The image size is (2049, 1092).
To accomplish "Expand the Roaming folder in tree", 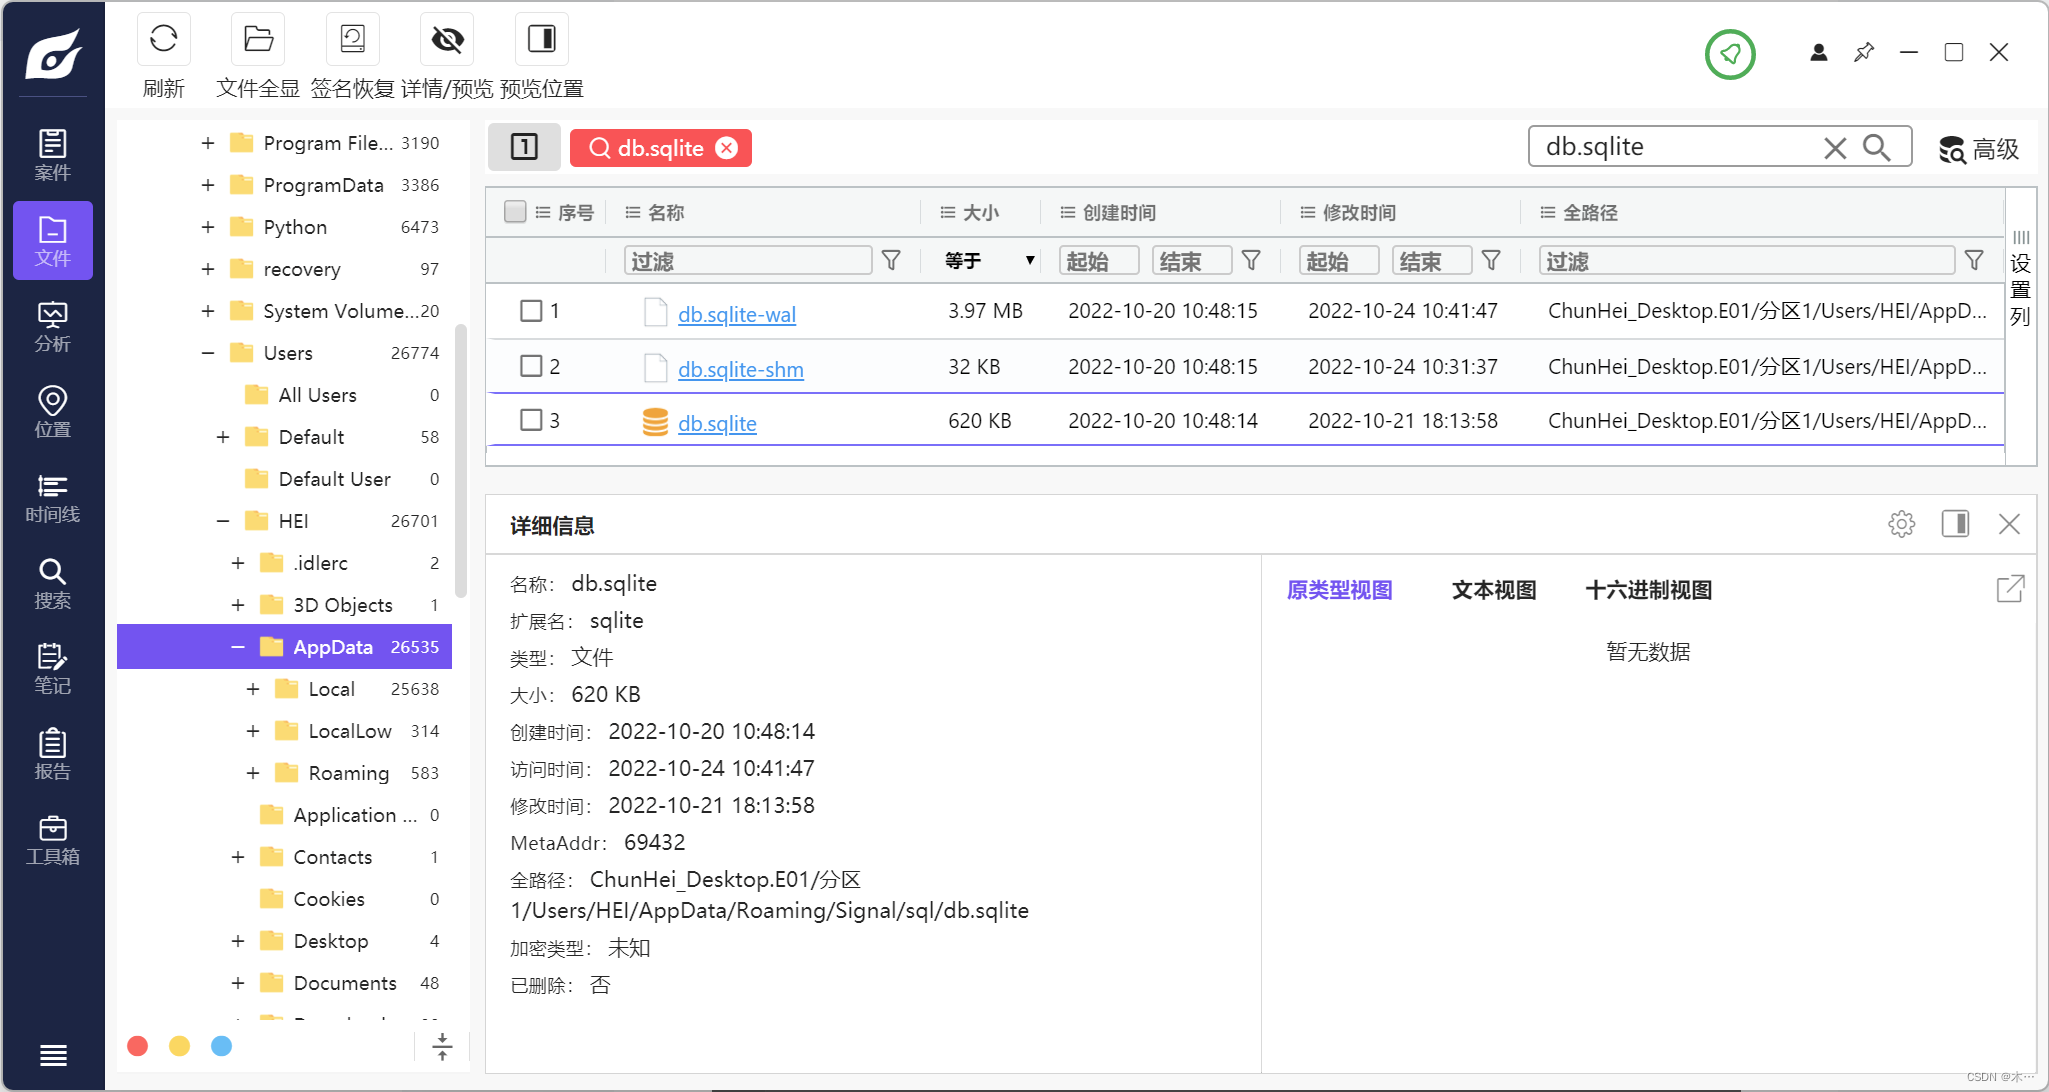I will coord(253,773).
